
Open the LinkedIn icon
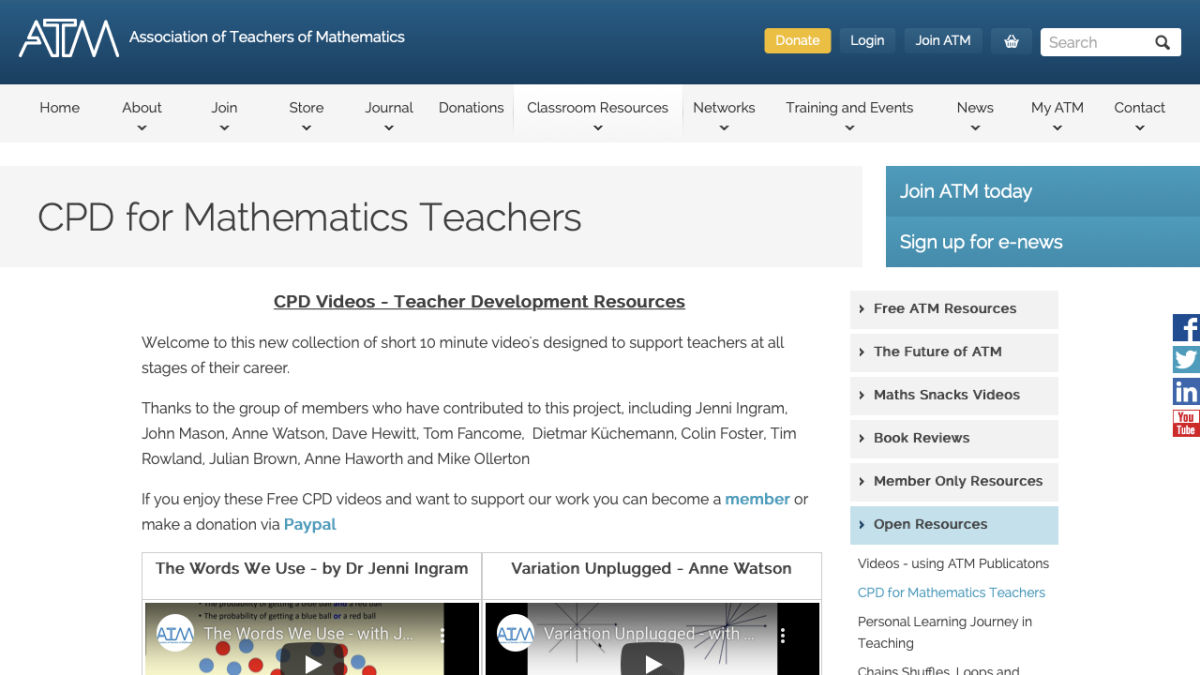(x=1186, y=391)
